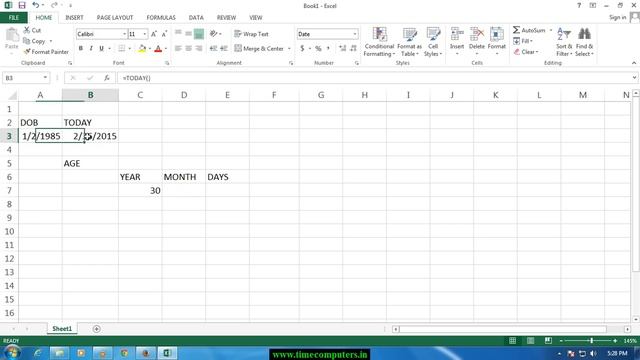640x360 pixels.
Task: Open the Calibri font name dropdown
Action: [x=124, y=34]
